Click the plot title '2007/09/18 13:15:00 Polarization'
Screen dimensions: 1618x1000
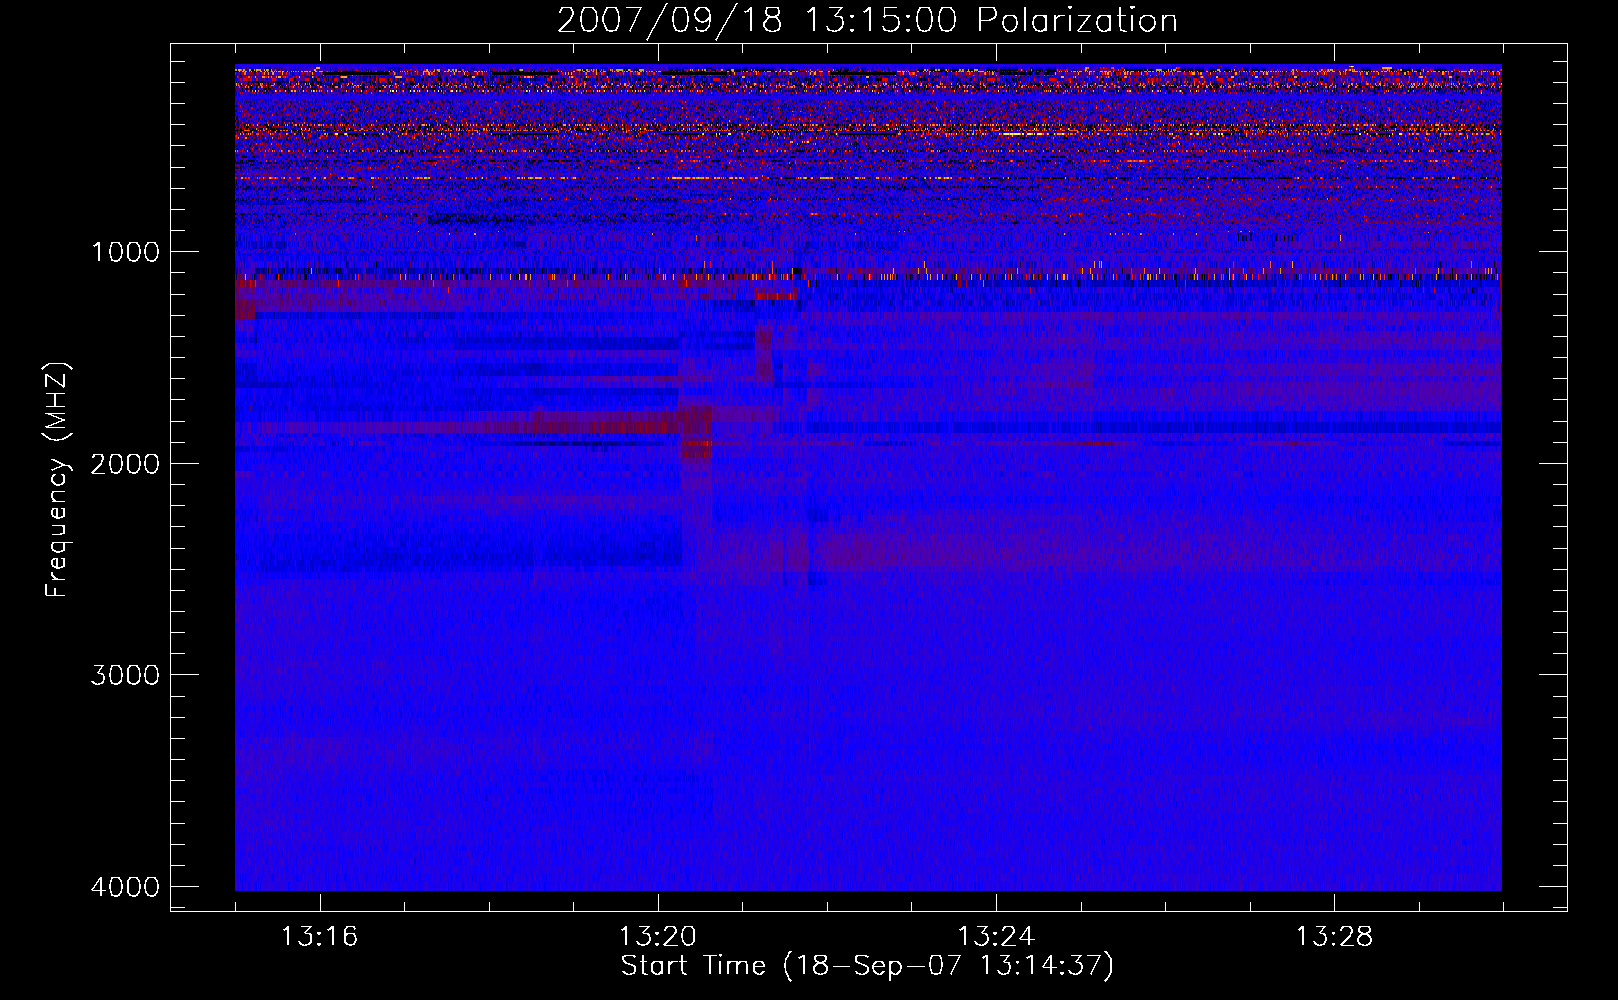tap(867, 20)
